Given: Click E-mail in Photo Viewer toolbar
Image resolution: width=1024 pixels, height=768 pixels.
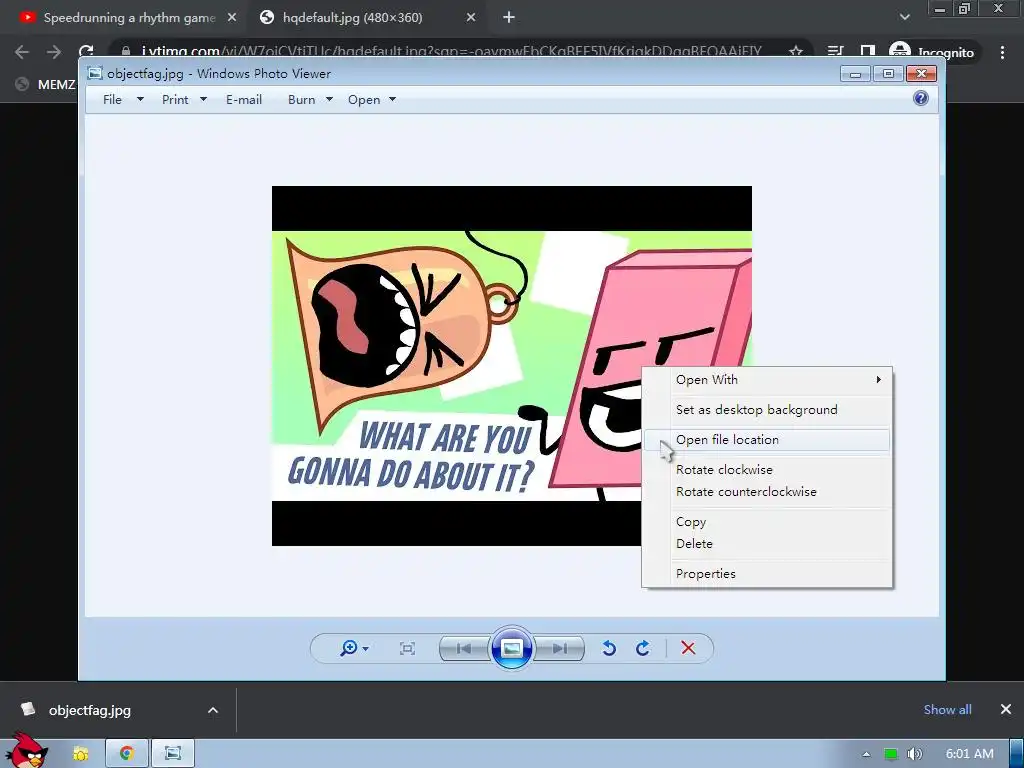Looking at the screenshot, I should click(244, 99).
